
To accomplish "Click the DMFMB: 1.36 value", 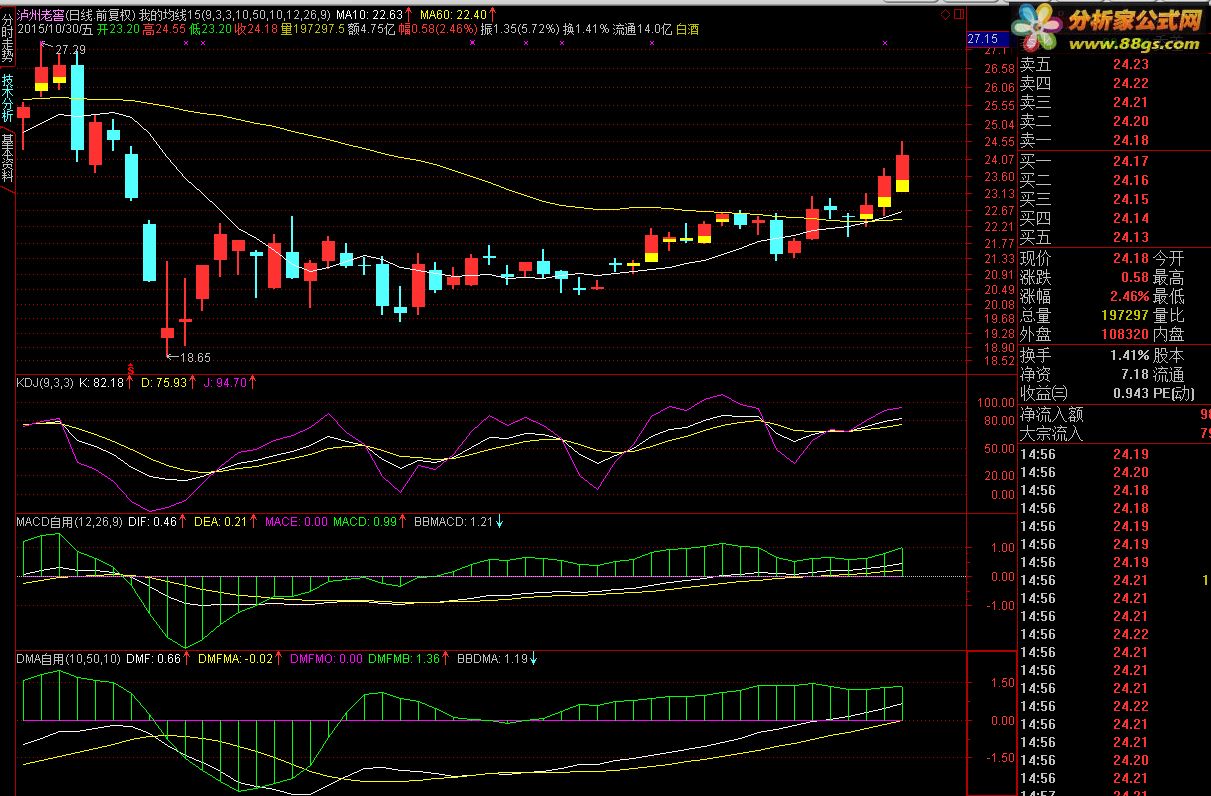I will 403,659.
